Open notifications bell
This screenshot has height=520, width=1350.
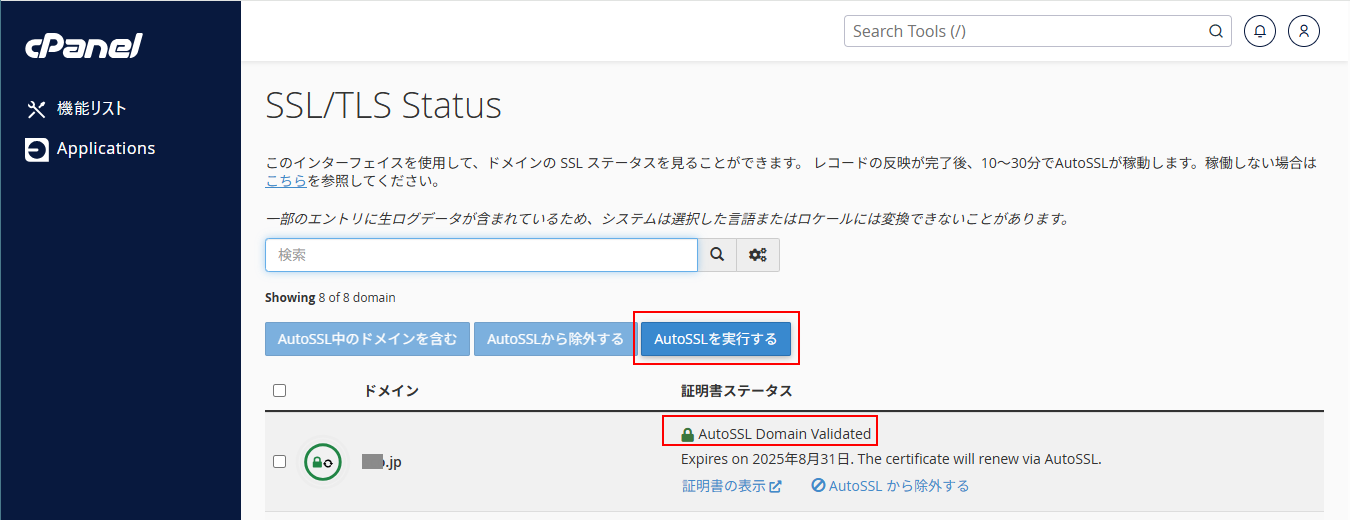[1260, 31]
